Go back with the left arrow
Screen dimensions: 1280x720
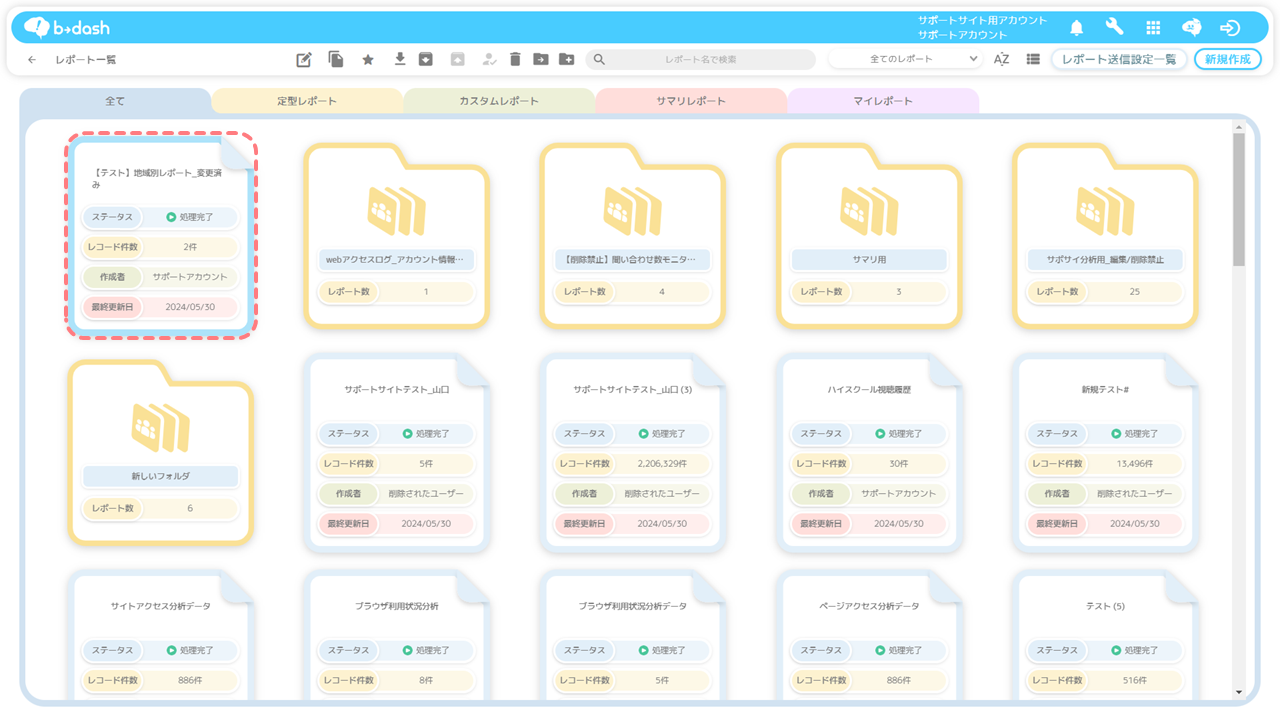point(32,60)
